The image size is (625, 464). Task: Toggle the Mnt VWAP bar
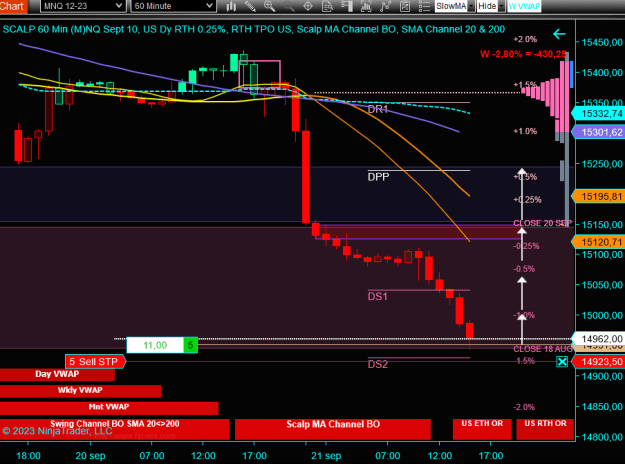(109, 407)
